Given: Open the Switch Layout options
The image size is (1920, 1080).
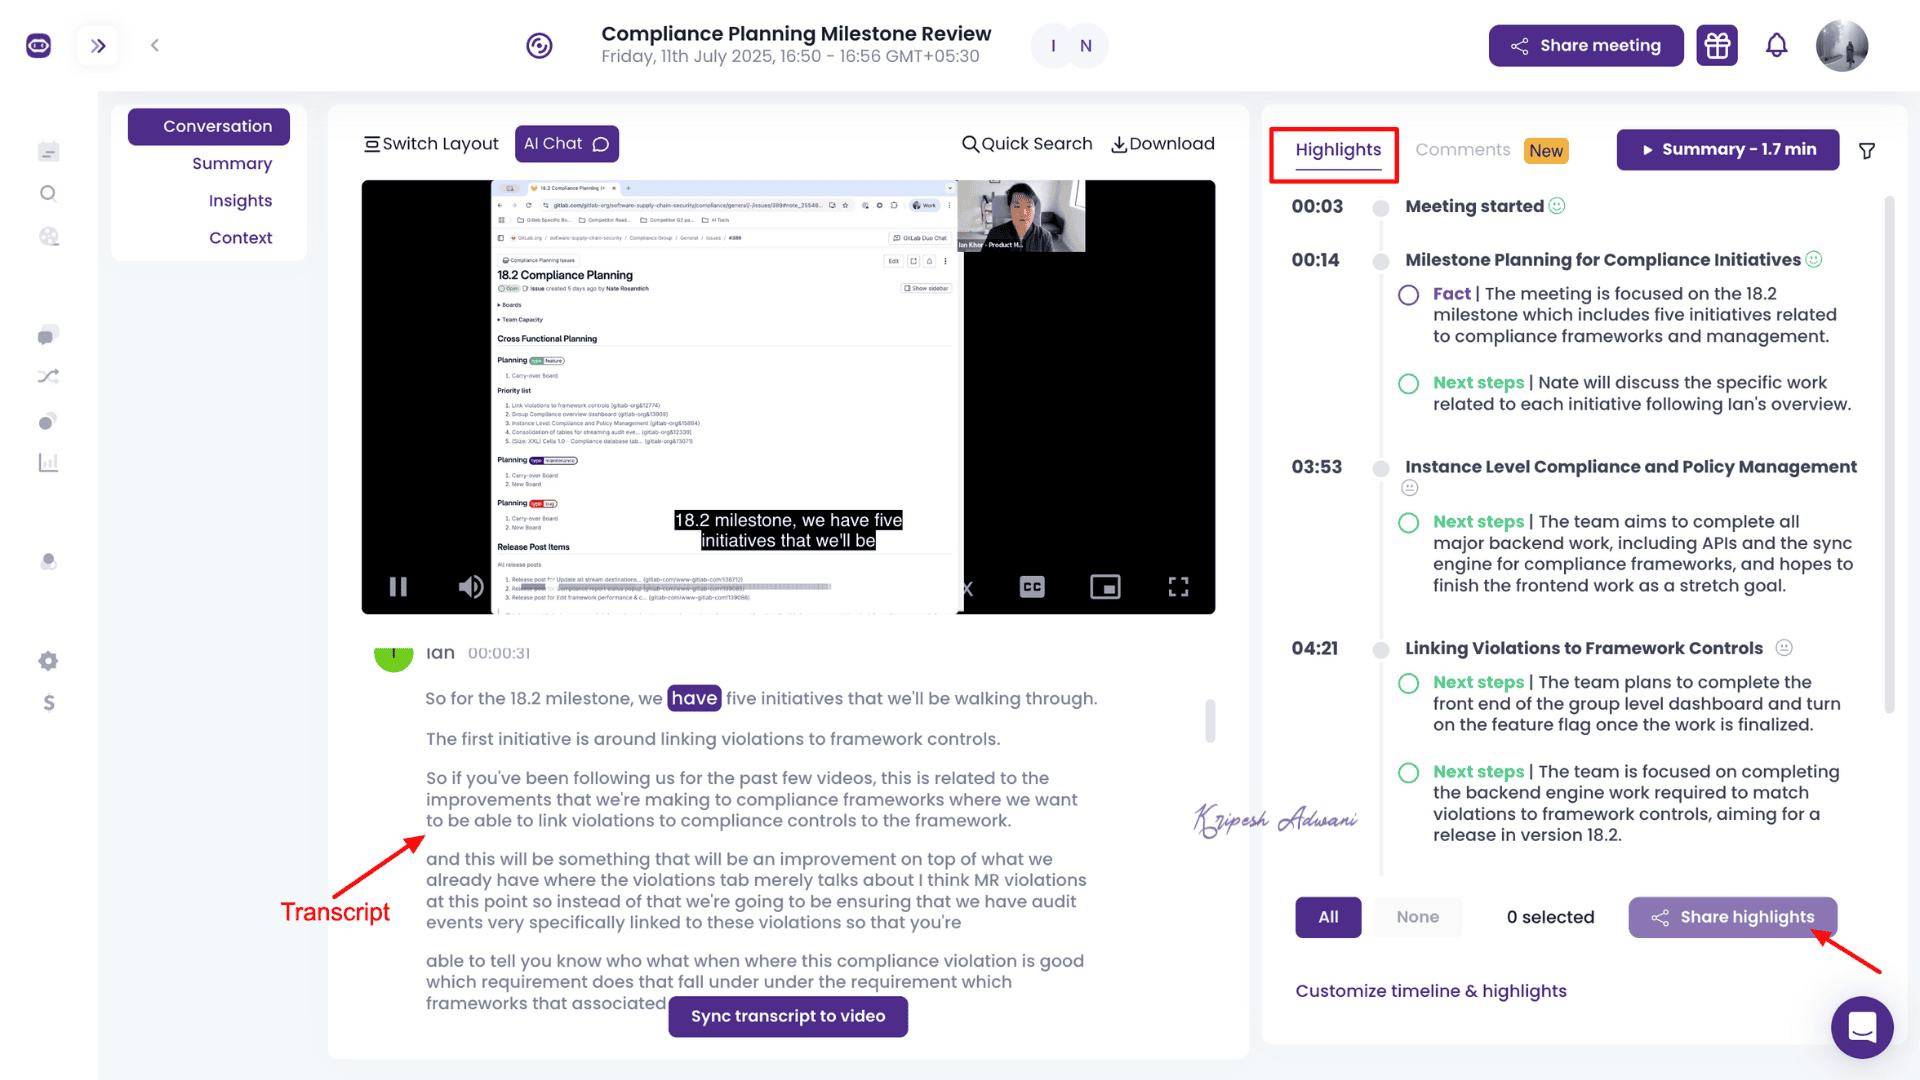Looking at the screenshot, I should click(431, 144).
